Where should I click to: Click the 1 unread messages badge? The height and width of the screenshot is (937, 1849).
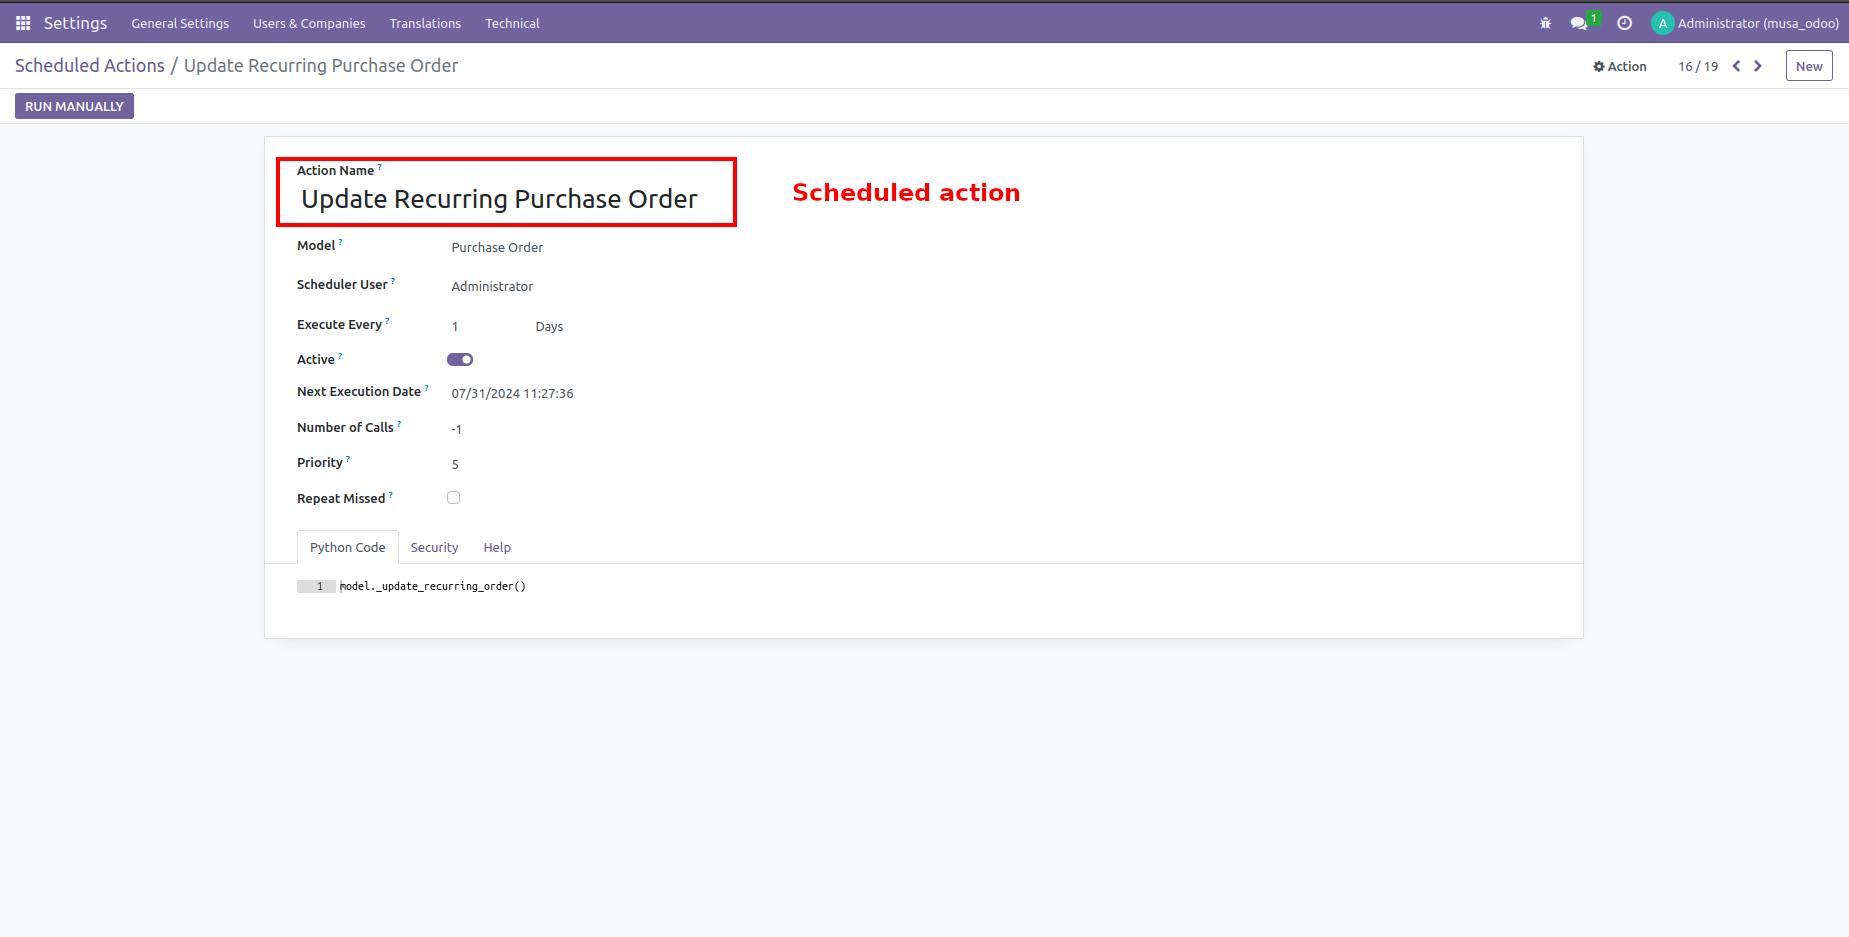coord(1592,15)
